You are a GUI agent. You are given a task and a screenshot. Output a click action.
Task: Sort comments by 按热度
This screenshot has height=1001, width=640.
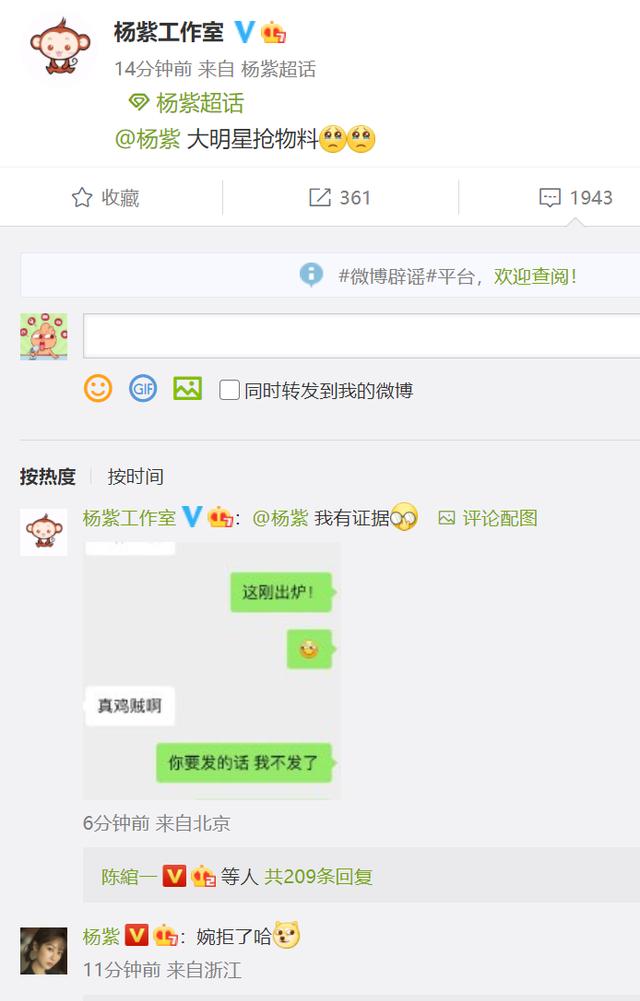pyautogui.click(x=48, y=476)
